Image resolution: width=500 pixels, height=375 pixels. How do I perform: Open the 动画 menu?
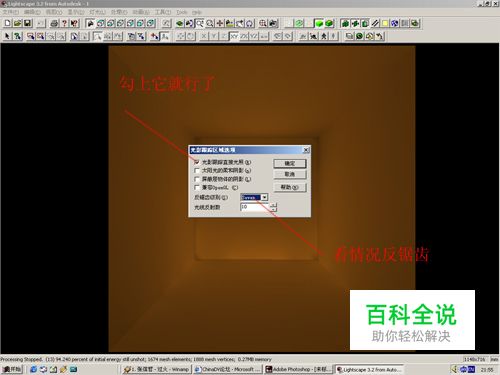[141, 12]
